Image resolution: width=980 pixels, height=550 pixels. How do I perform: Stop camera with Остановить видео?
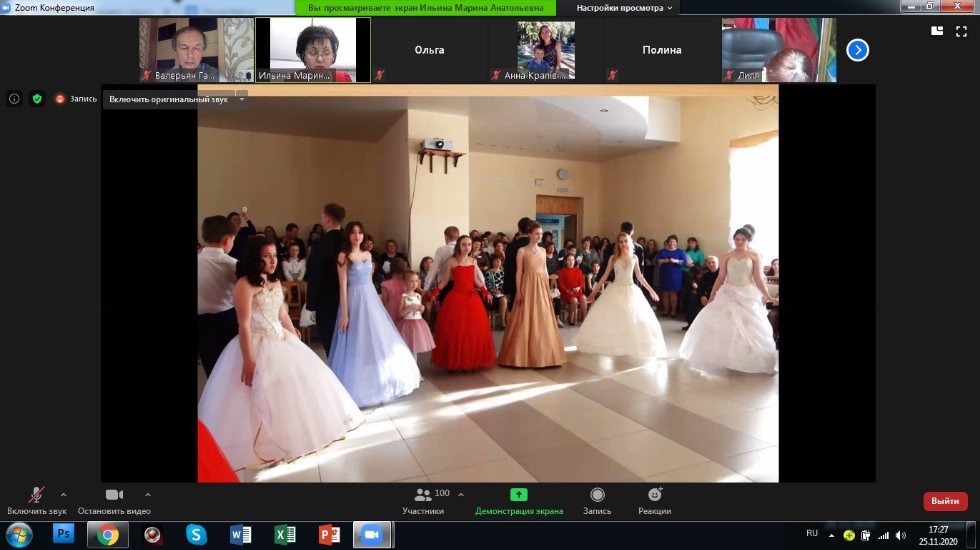[114, 496]
